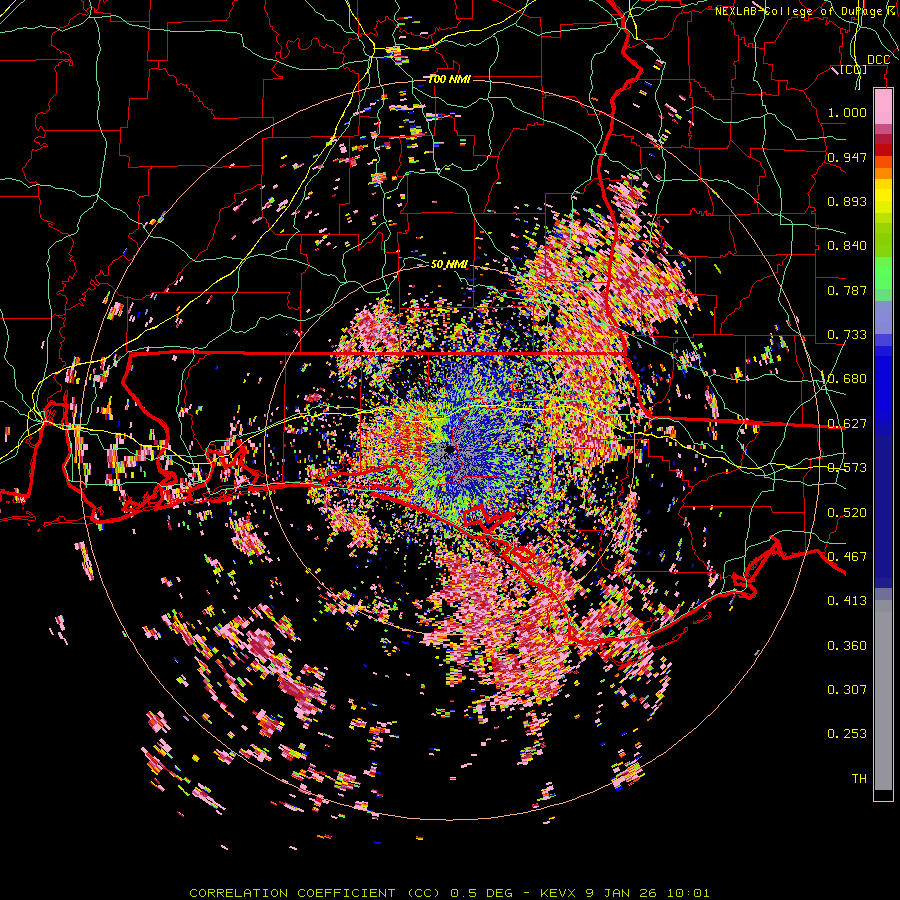Viewport: 900px width, 900px height.
Task: Click the TH threshold legend label
Action: (859, 779)
